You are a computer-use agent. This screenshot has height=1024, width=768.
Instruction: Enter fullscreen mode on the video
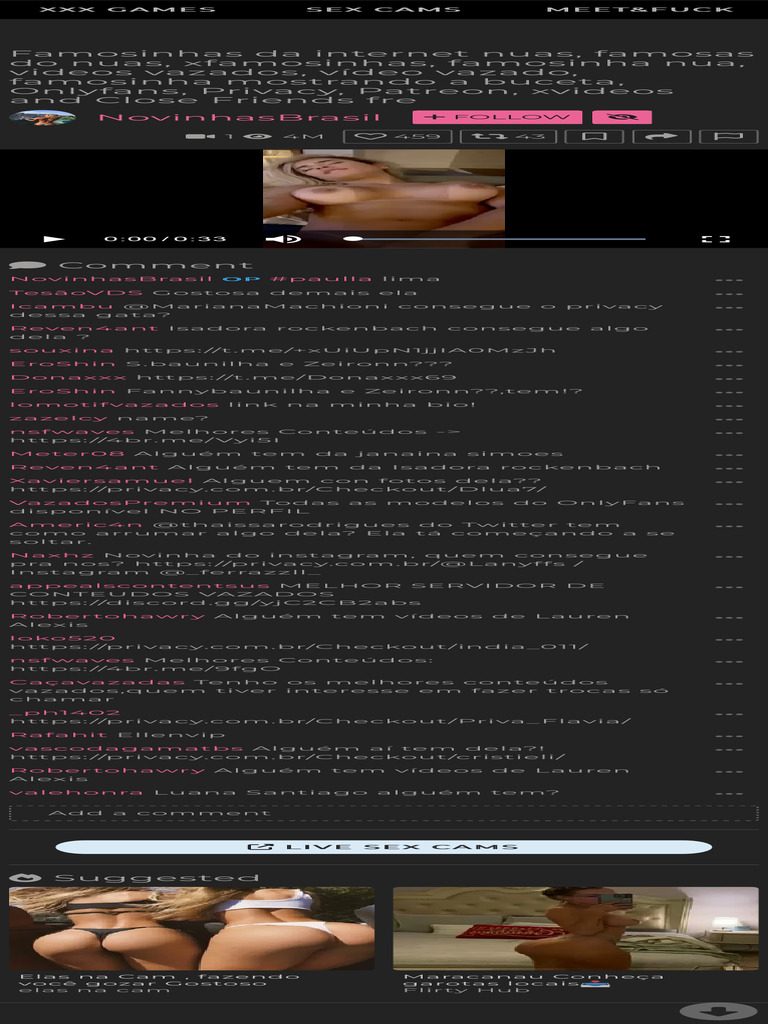(716, 239)
